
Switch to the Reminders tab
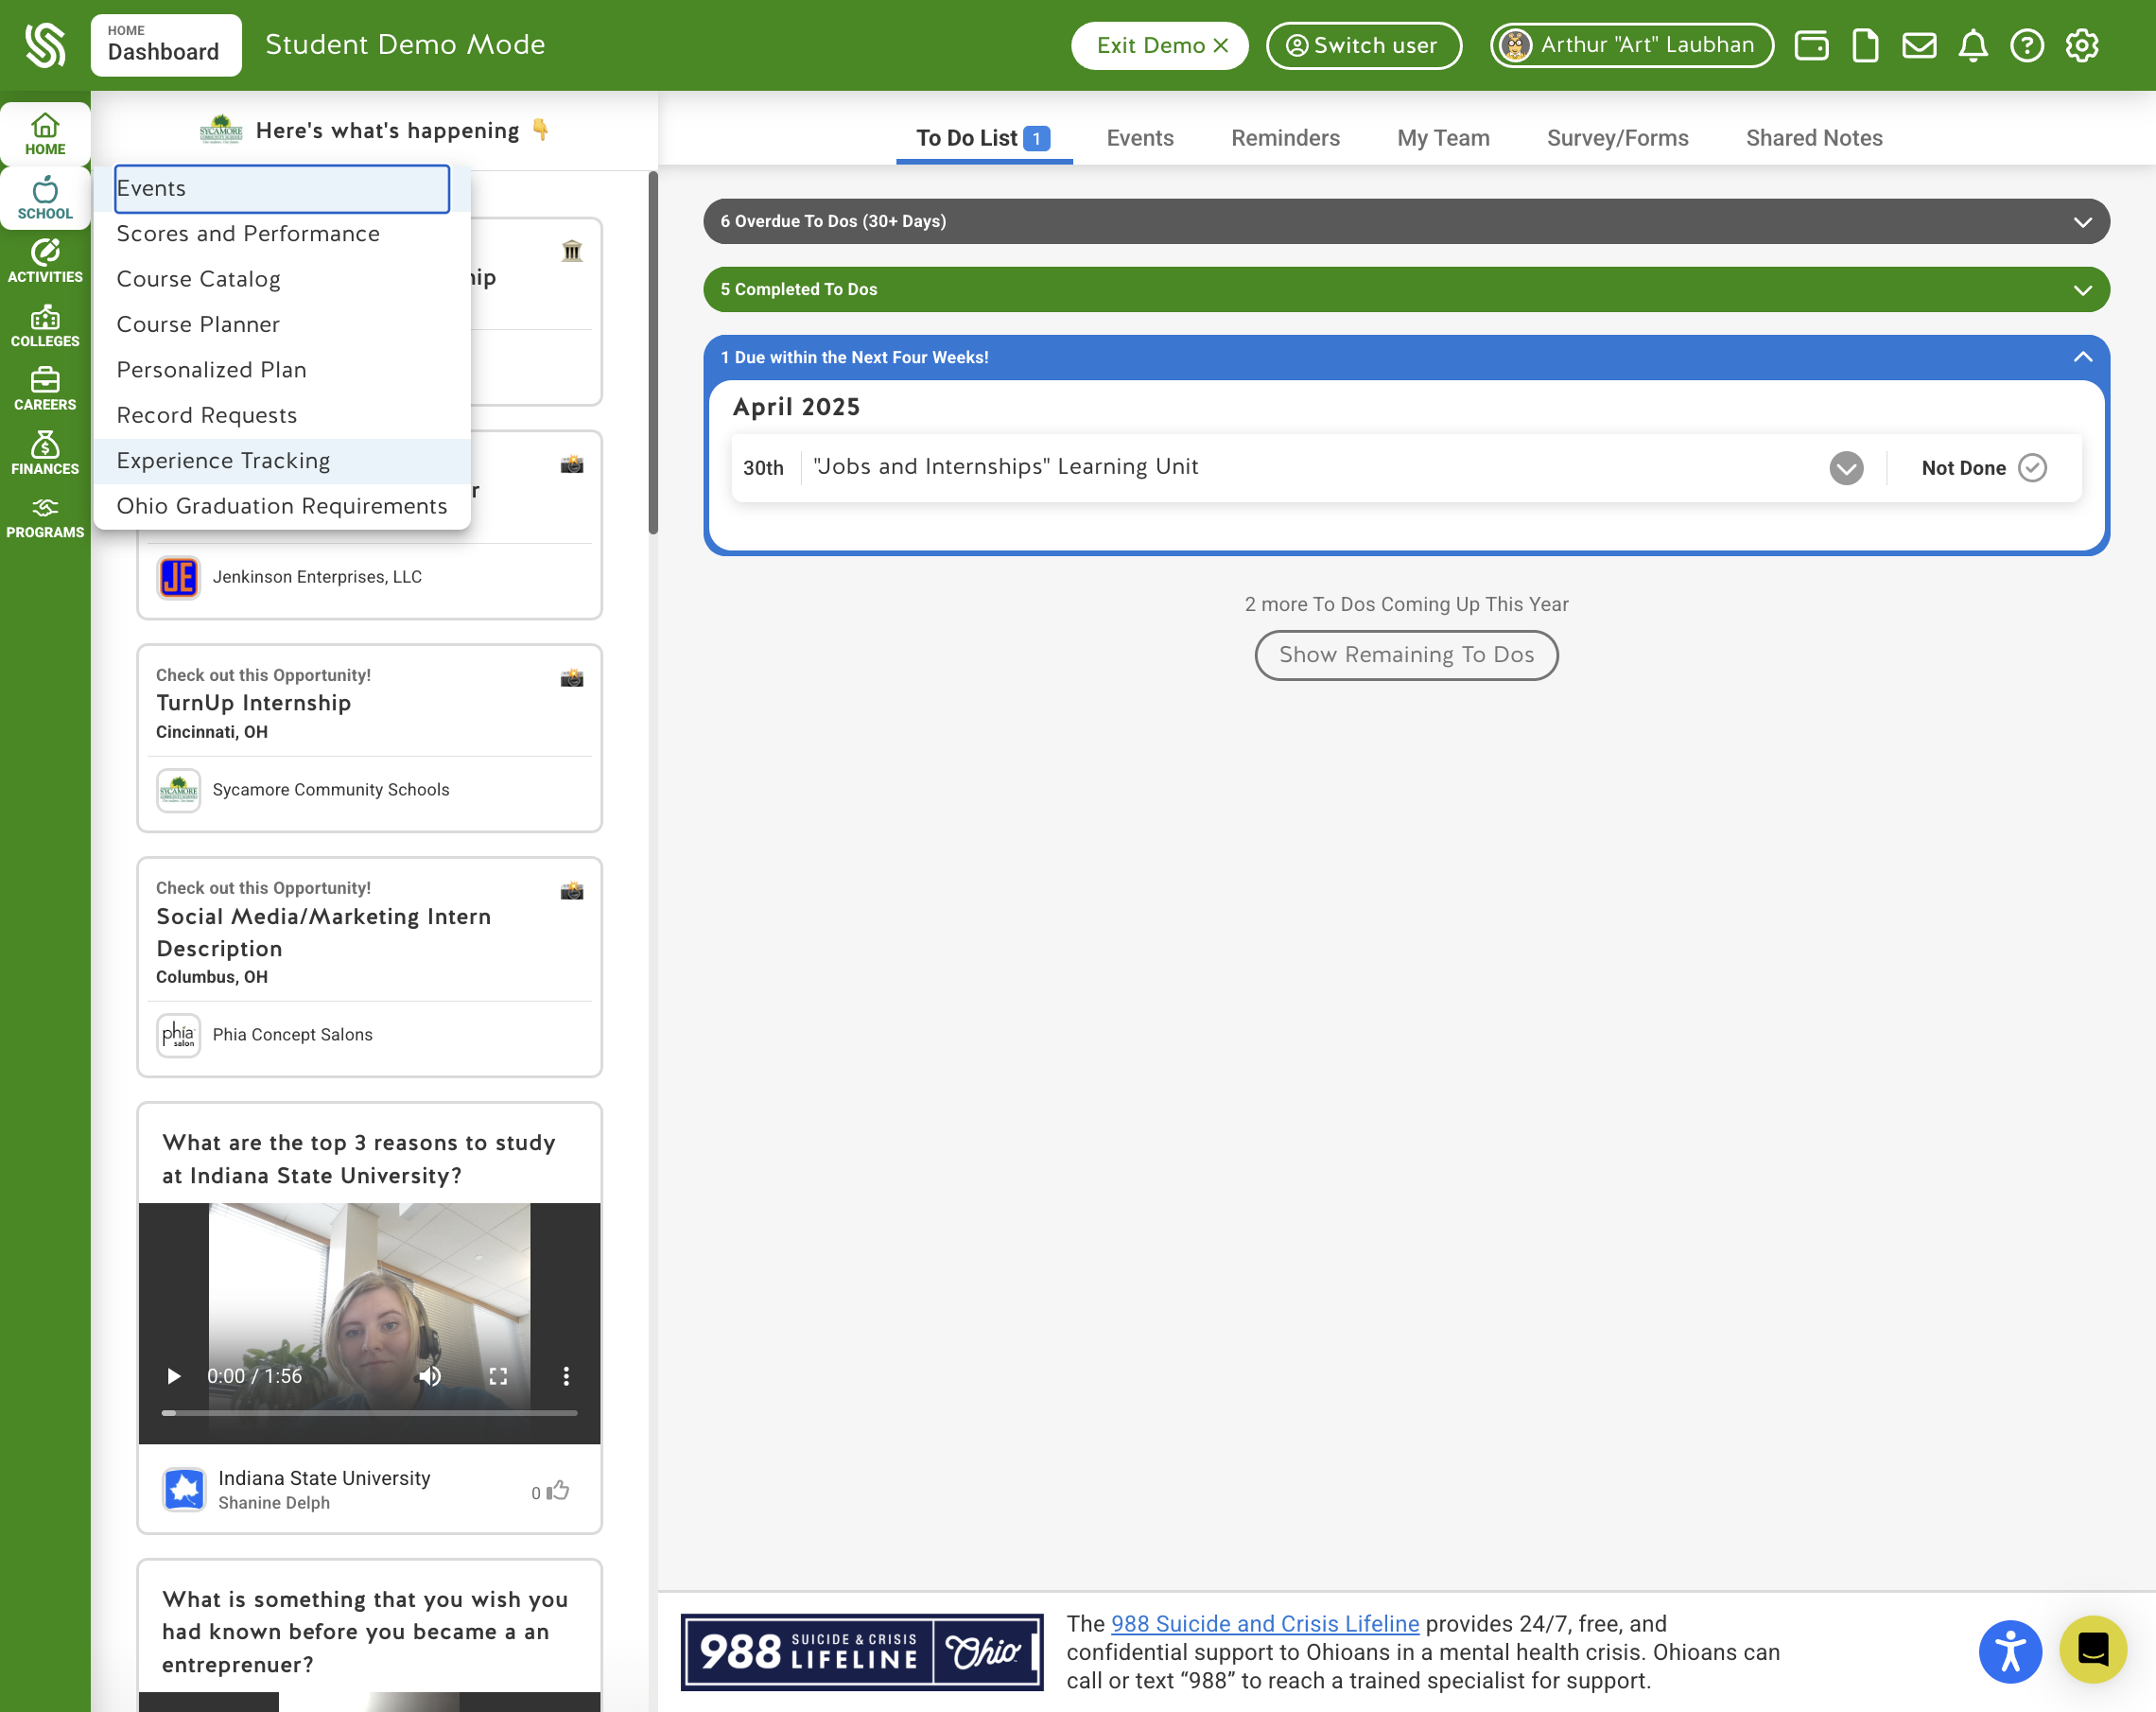point(1285,138)
